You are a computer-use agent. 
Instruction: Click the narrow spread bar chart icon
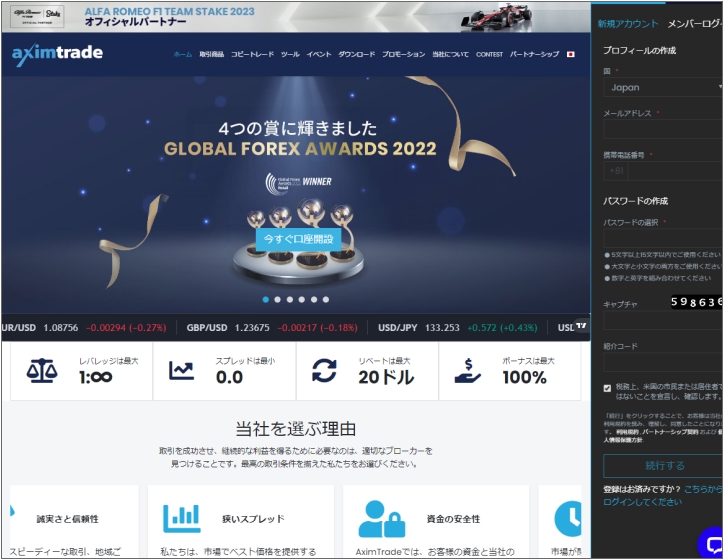182,518
